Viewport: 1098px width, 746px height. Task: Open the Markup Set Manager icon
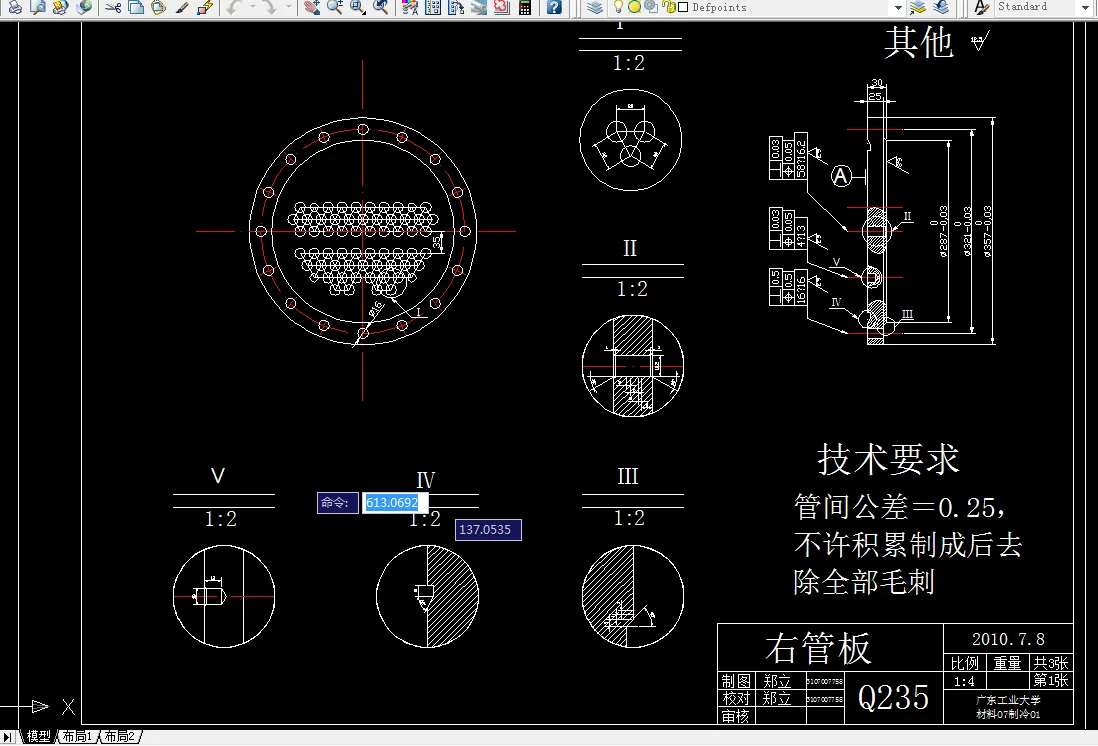click(501, 8)
